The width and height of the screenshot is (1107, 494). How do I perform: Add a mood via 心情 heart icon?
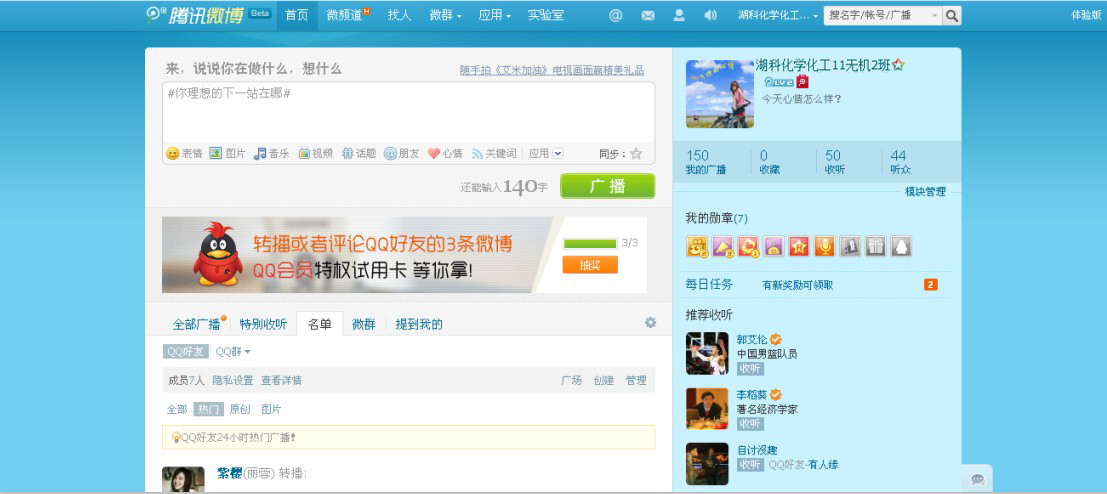(445, 153)
